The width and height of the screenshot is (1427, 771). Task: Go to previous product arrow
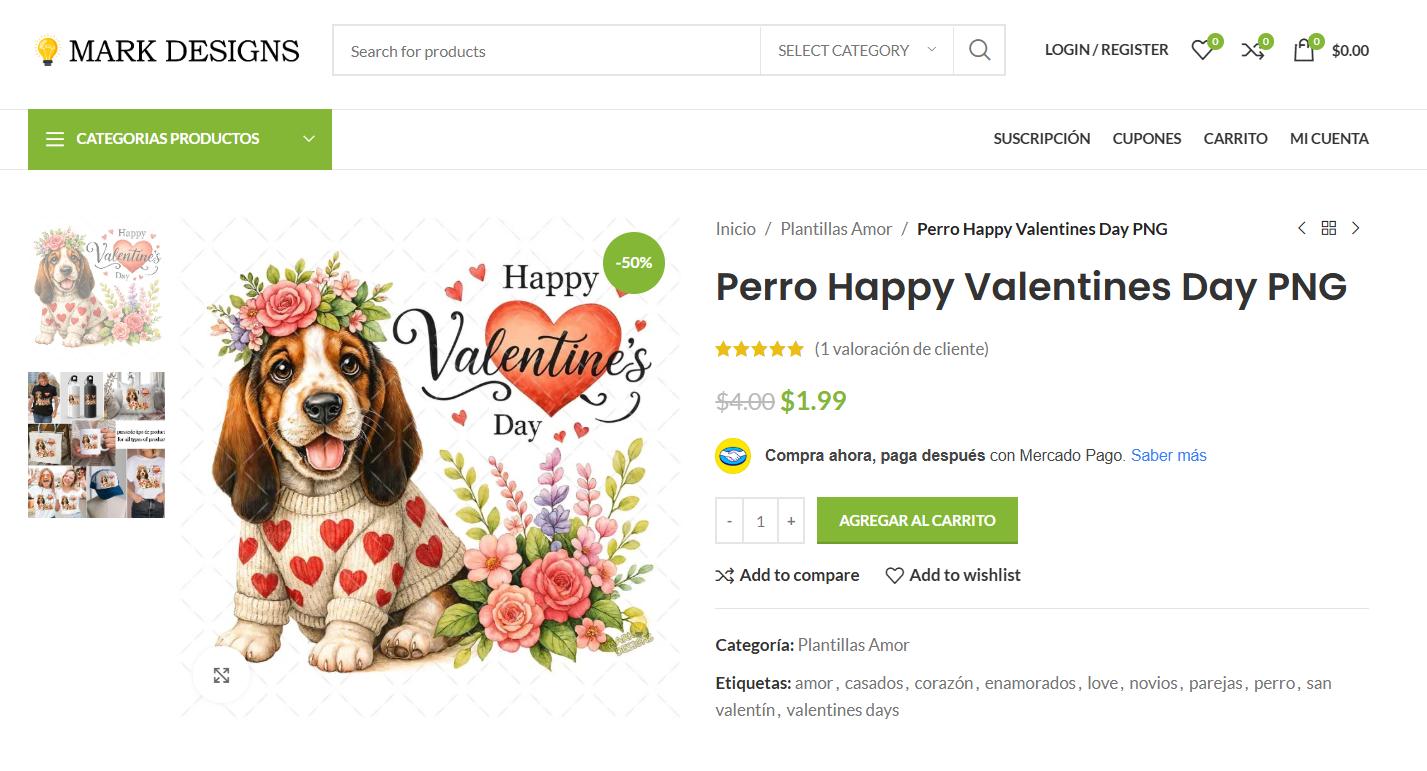click(1301, 228)
